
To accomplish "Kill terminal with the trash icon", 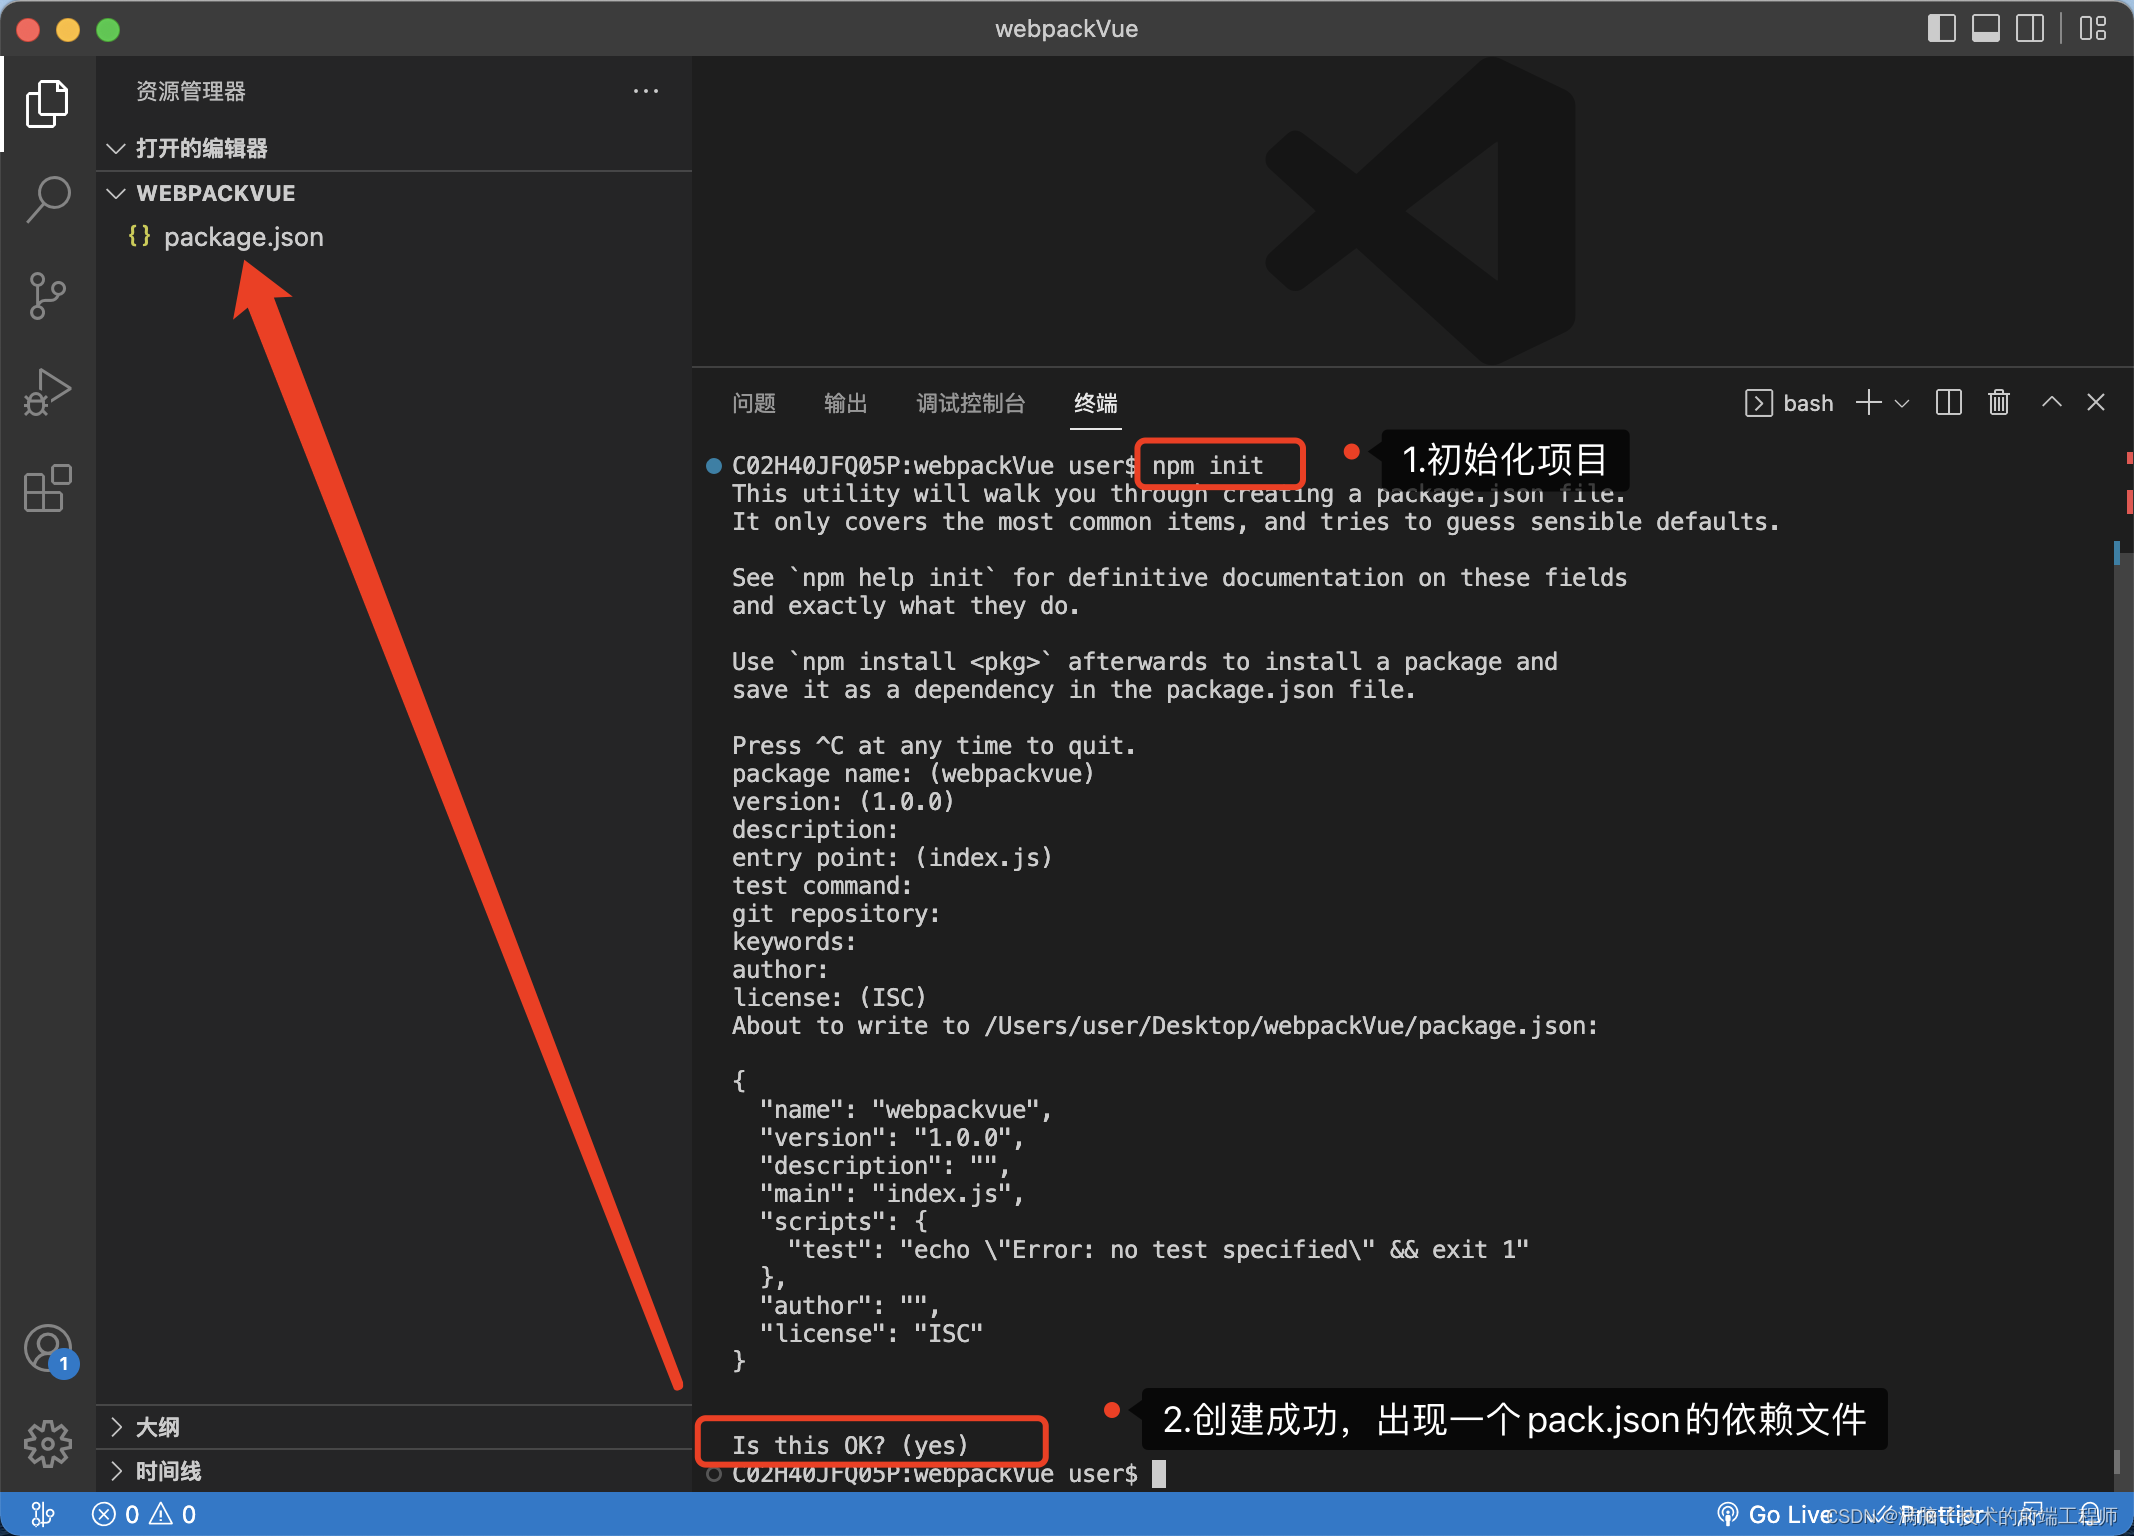I will (1998, 403).
